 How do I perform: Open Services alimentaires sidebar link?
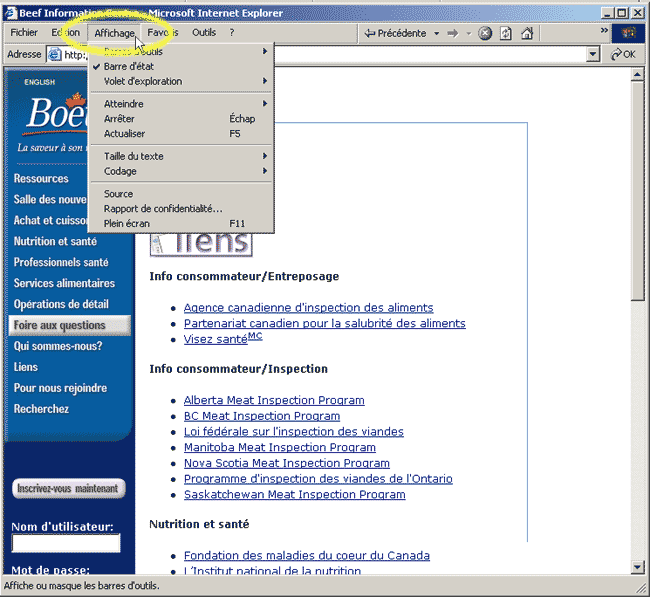tap(64, 283)
